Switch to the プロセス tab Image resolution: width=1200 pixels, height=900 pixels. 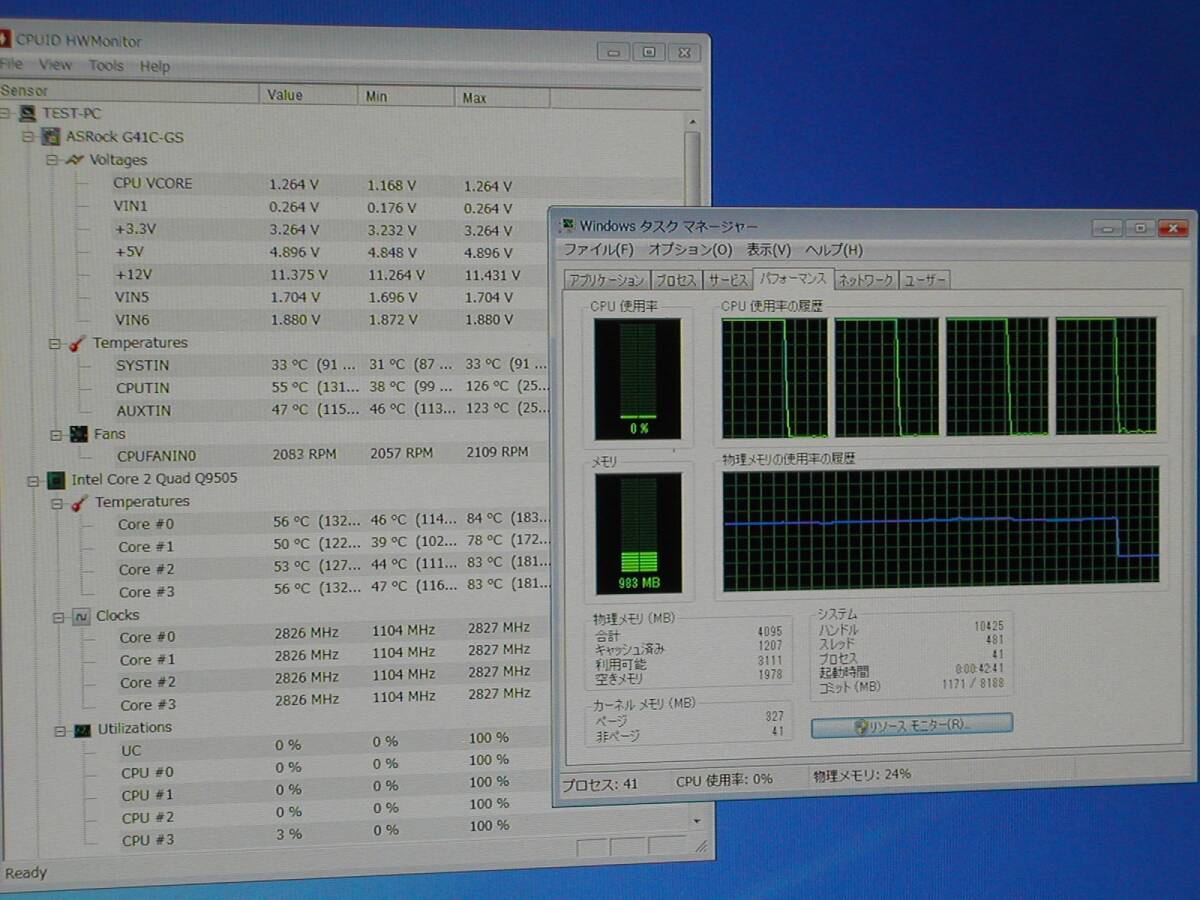coord(676,281)
